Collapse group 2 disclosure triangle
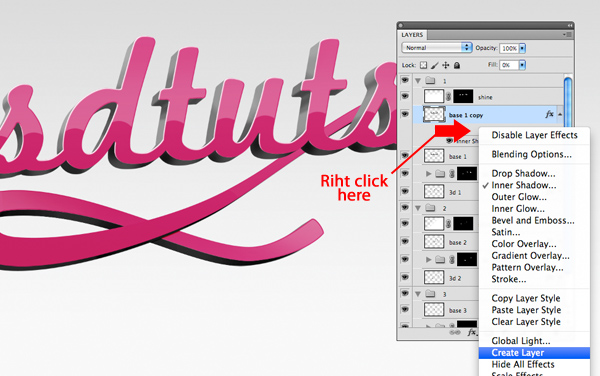 point(418,208)
